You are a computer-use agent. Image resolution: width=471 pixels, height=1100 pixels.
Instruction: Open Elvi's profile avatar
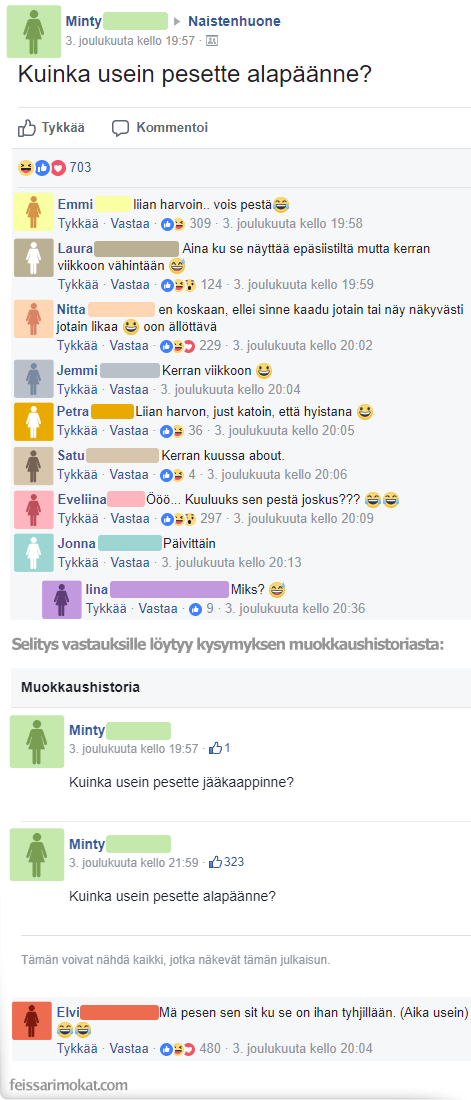click(32, 1020)
